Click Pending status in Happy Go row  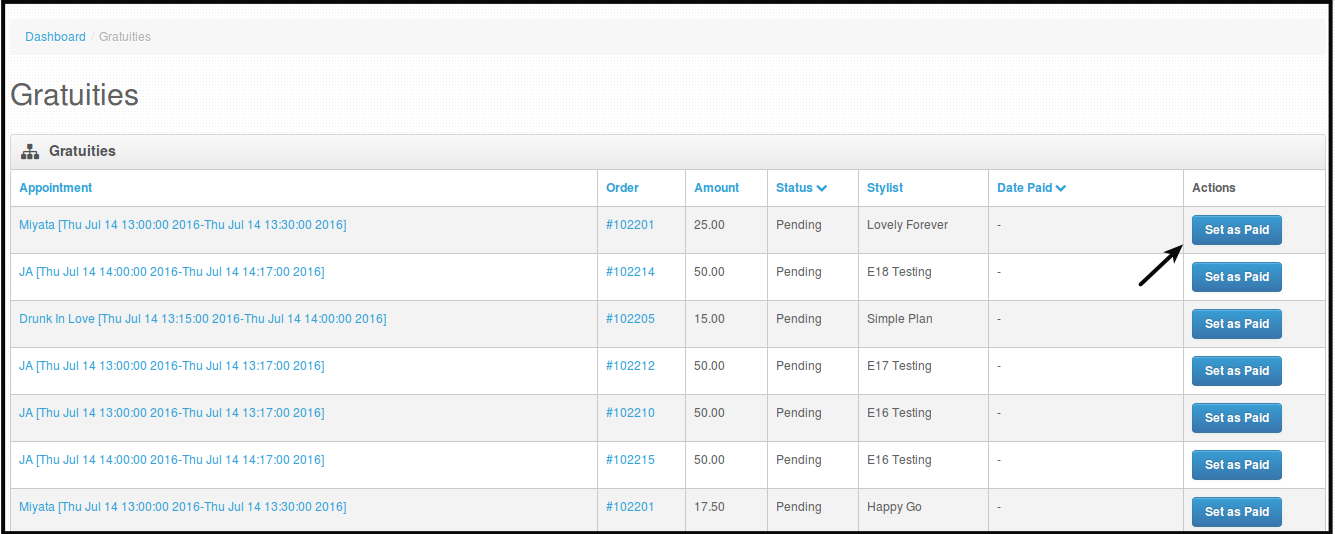[x=799, y=507]
